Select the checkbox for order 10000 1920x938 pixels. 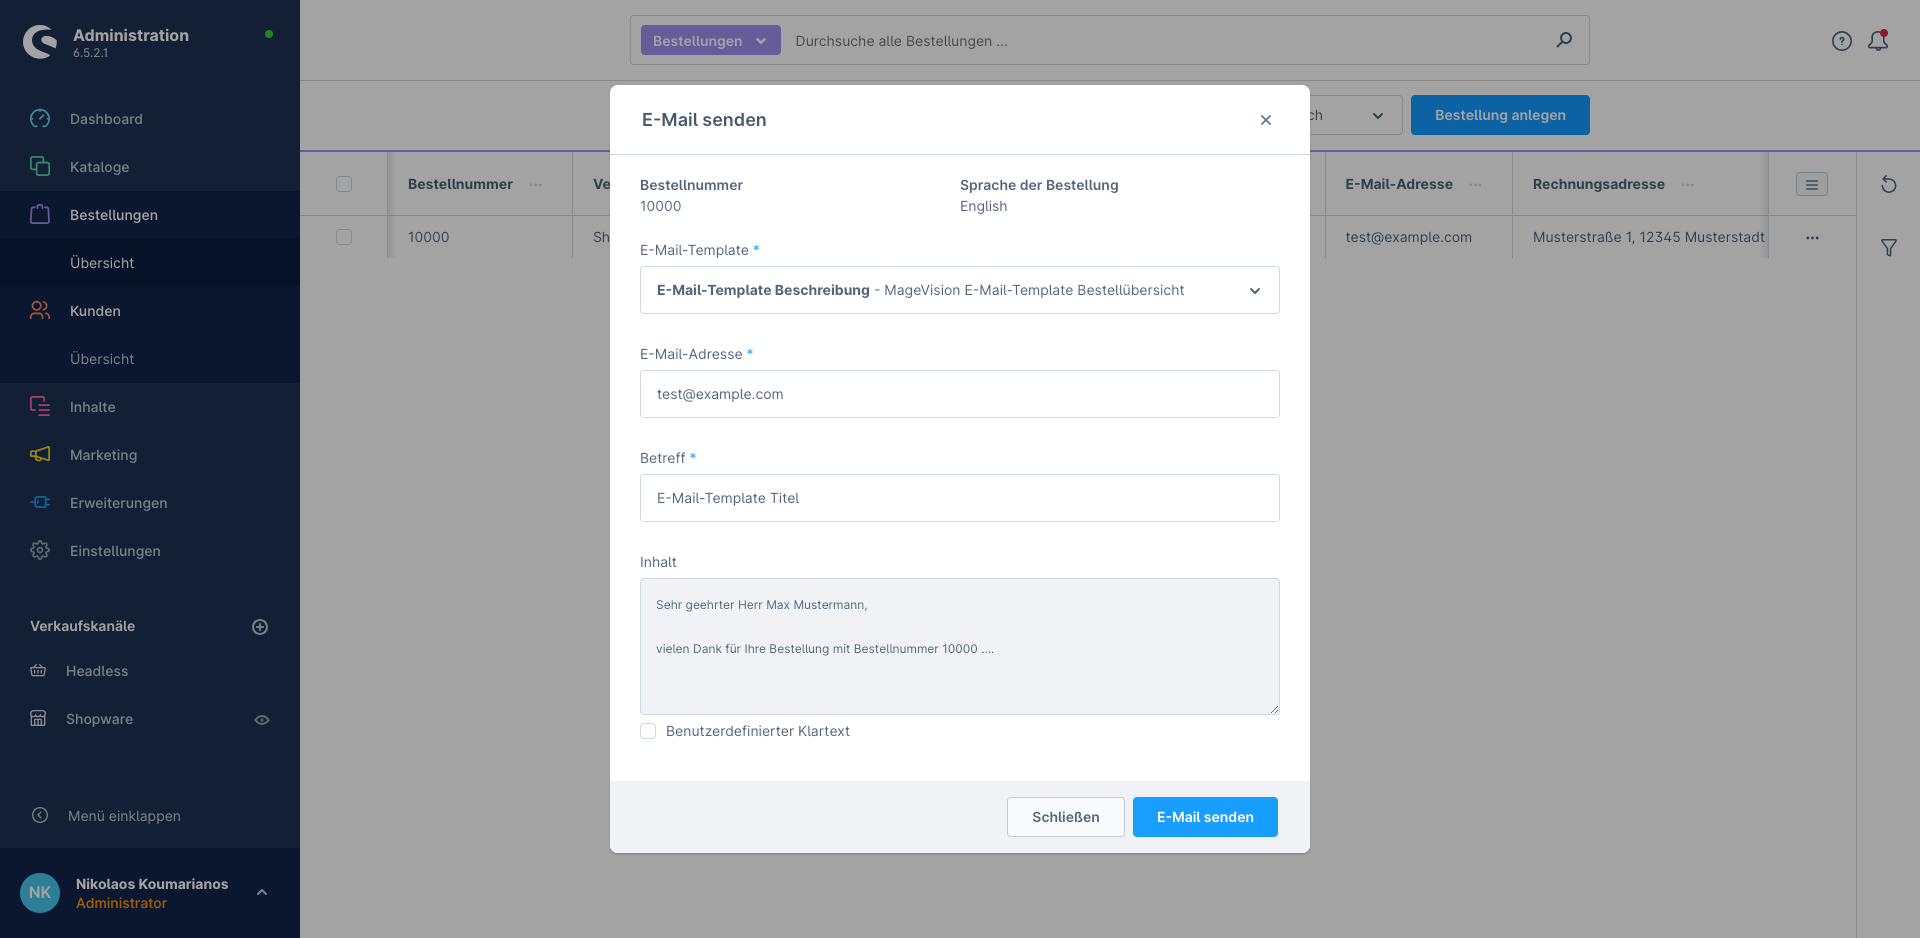point(344,237)
